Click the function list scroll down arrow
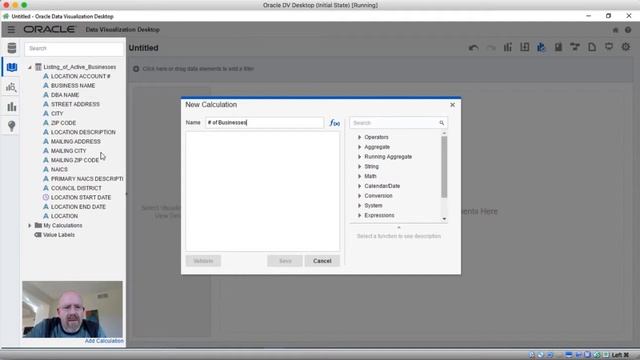 tap(444, 219)
